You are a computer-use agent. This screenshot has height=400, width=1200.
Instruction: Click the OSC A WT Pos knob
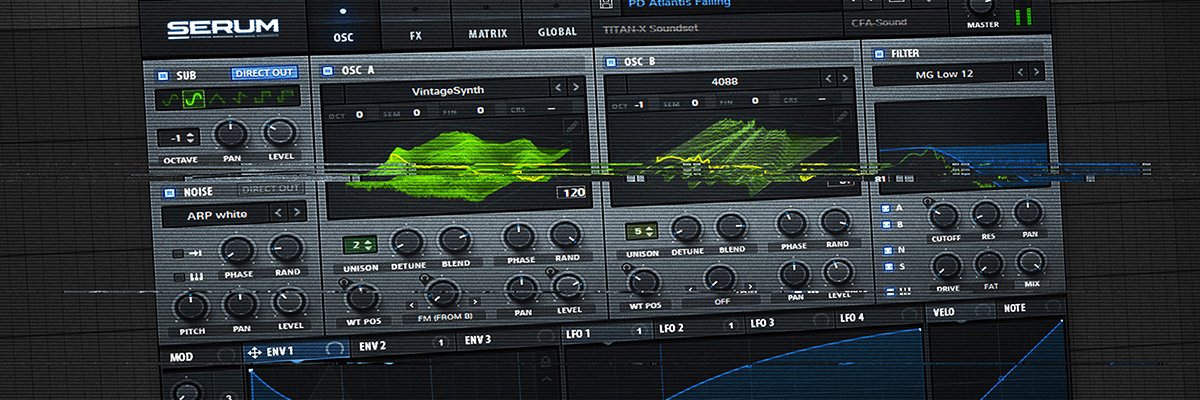tap(361, 297)
